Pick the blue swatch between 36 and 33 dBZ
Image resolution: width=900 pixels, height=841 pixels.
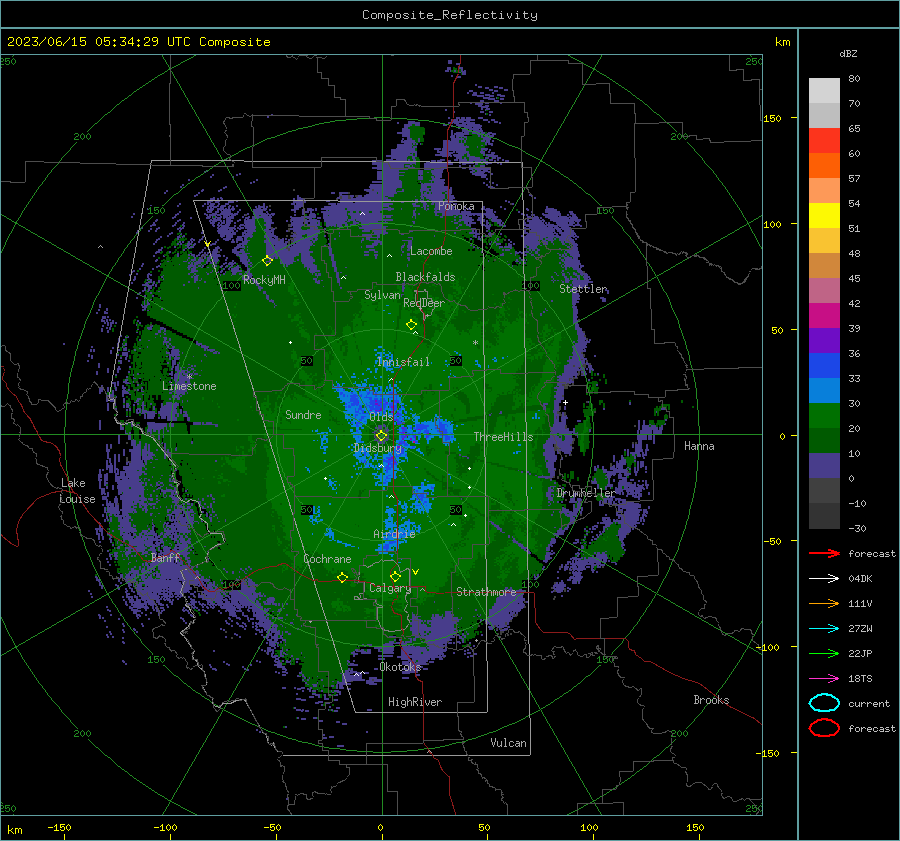coord(824,366)
